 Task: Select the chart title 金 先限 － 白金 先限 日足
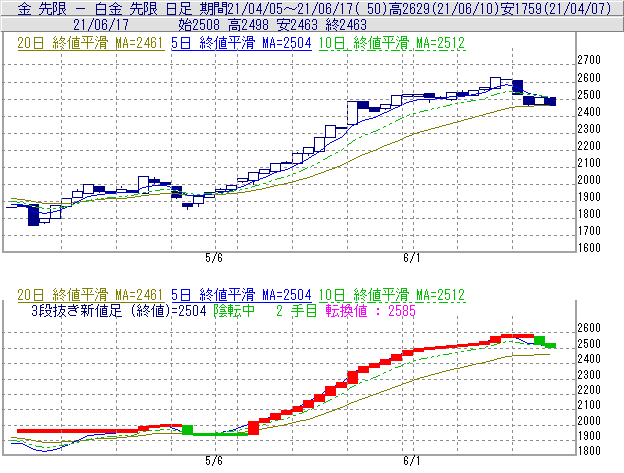tap(105, 8)
